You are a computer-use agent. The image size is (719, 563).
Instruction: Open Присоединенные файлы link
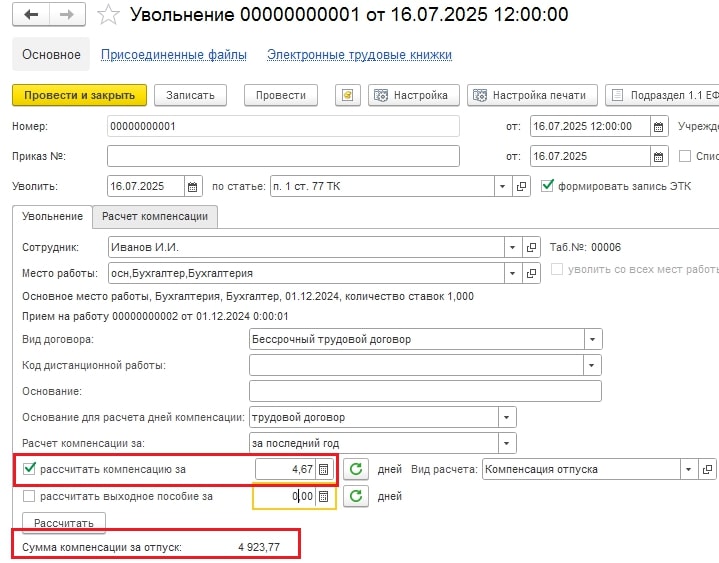pyautogui.click(x=174, y=55)
